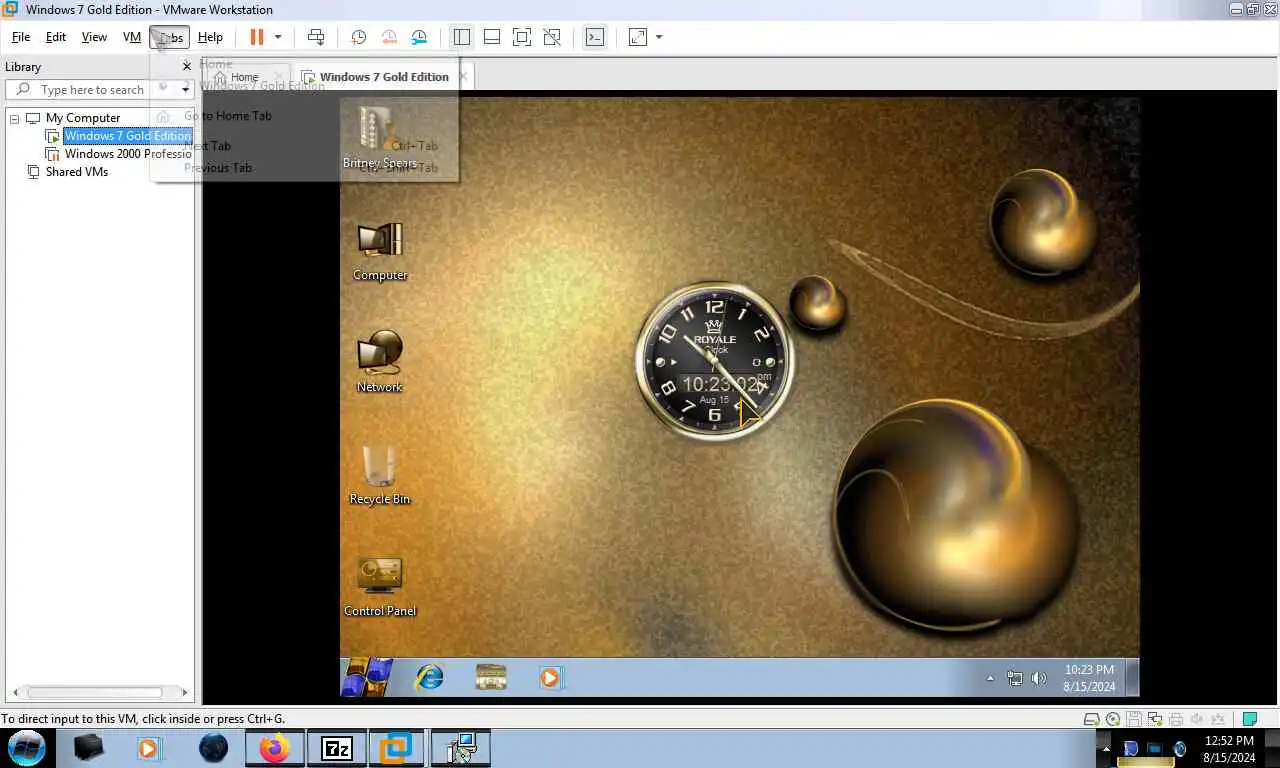Click the Library scrollbar right arrow
Viewport: 1280px width, 768px height.
click(184, 692)
